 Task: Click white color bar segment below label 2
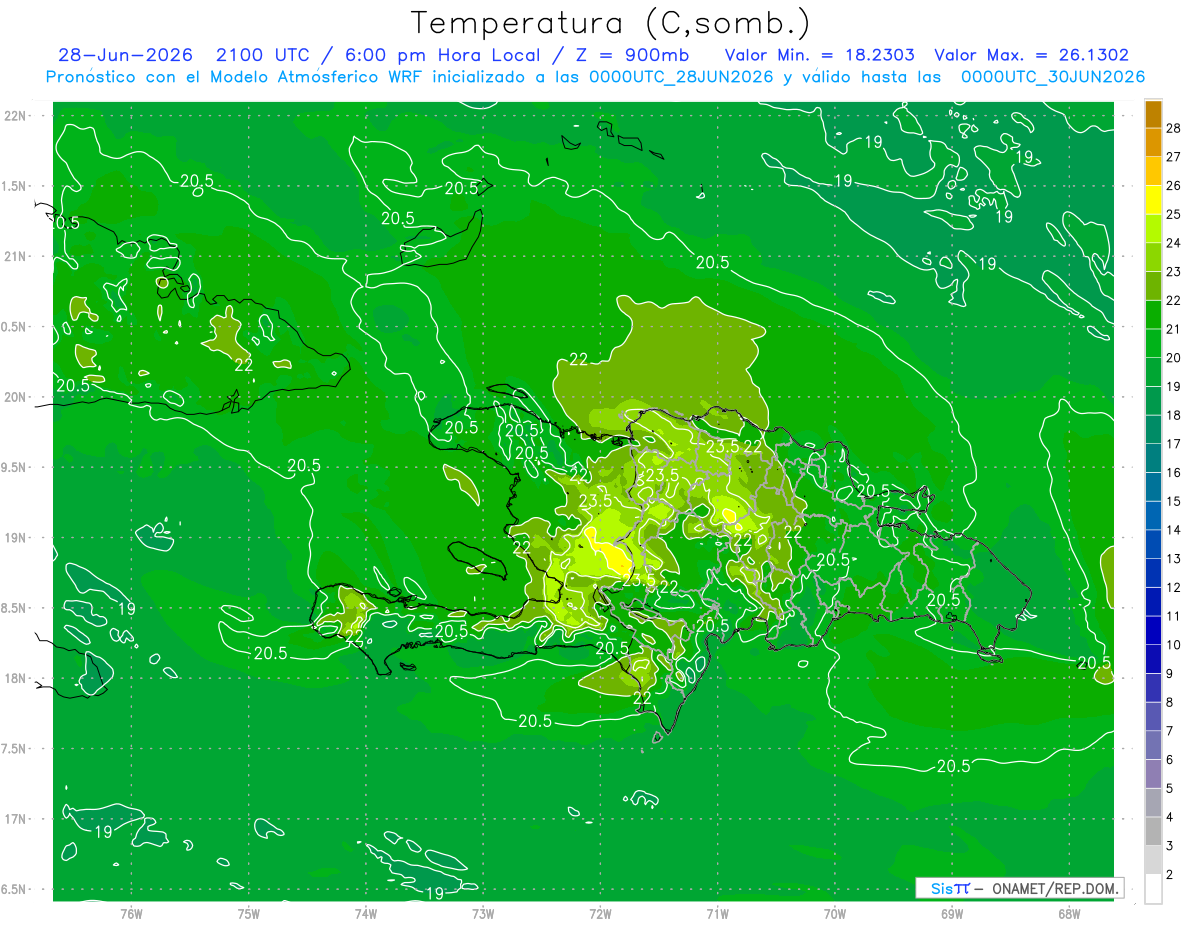coord(1153,889)
